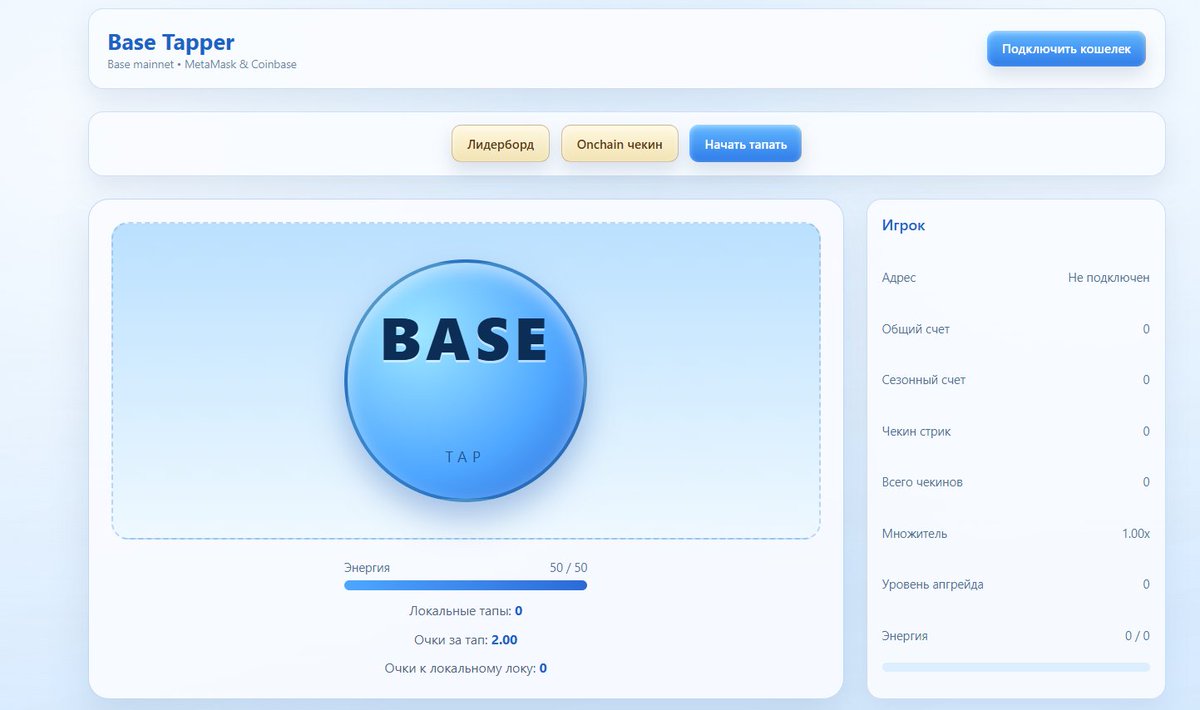Click the Адрес label

899,278
